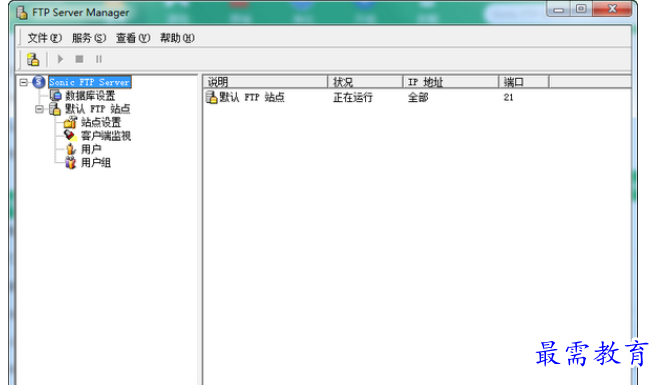Open the 文件(F) menu
This screenshot has width=657, height=385.
(44, 38)
